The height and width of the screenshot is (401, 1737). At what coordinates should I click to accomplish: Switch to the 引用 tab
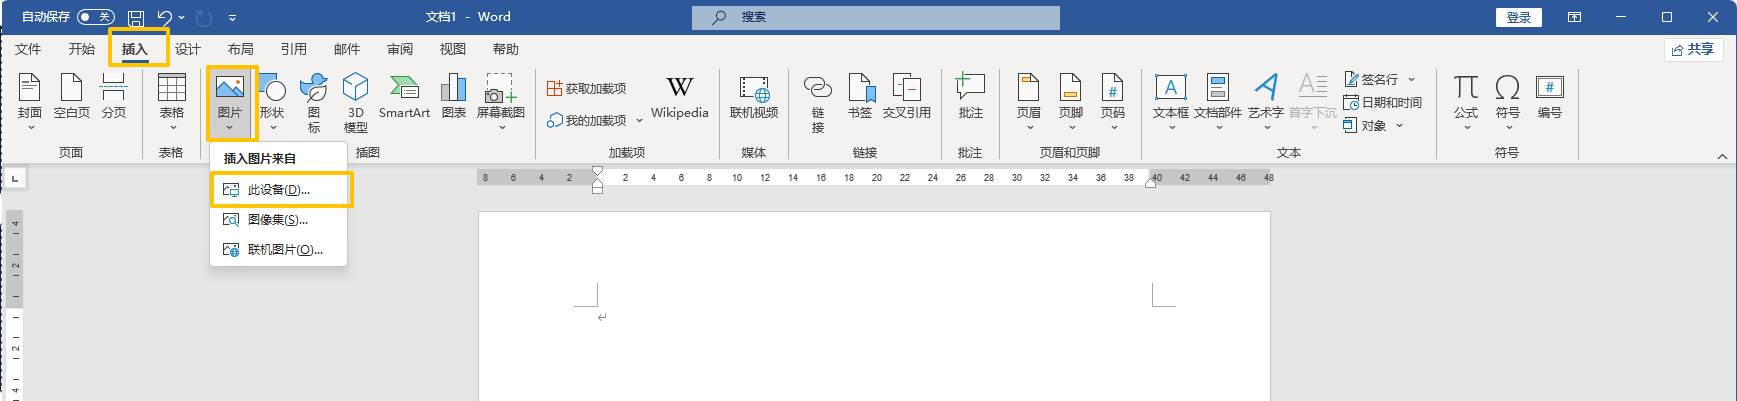tap(293, 49)
